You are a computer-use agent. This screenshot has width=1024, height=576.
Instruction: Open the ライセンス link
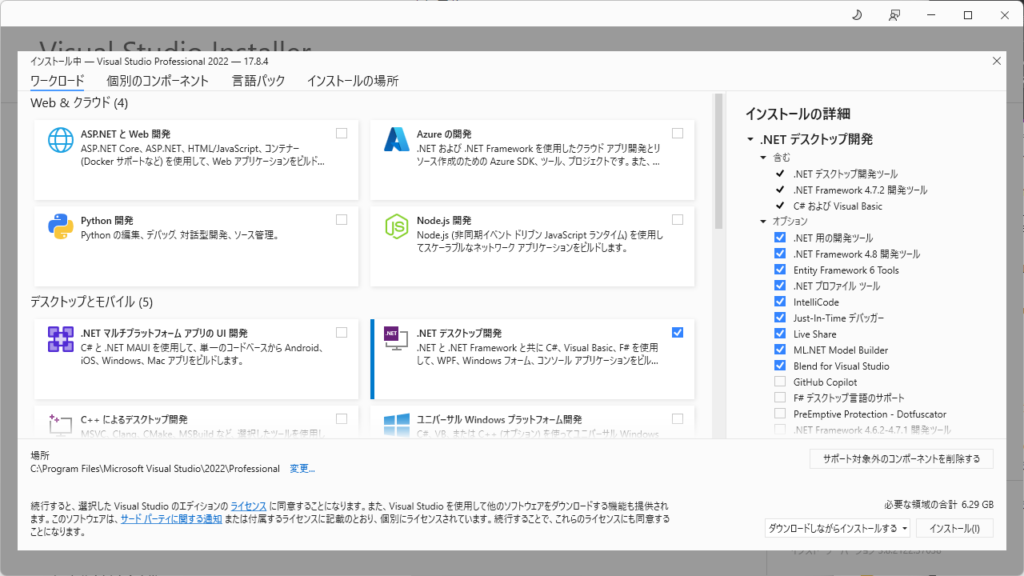pyautogui.click(x=249, y=507)
